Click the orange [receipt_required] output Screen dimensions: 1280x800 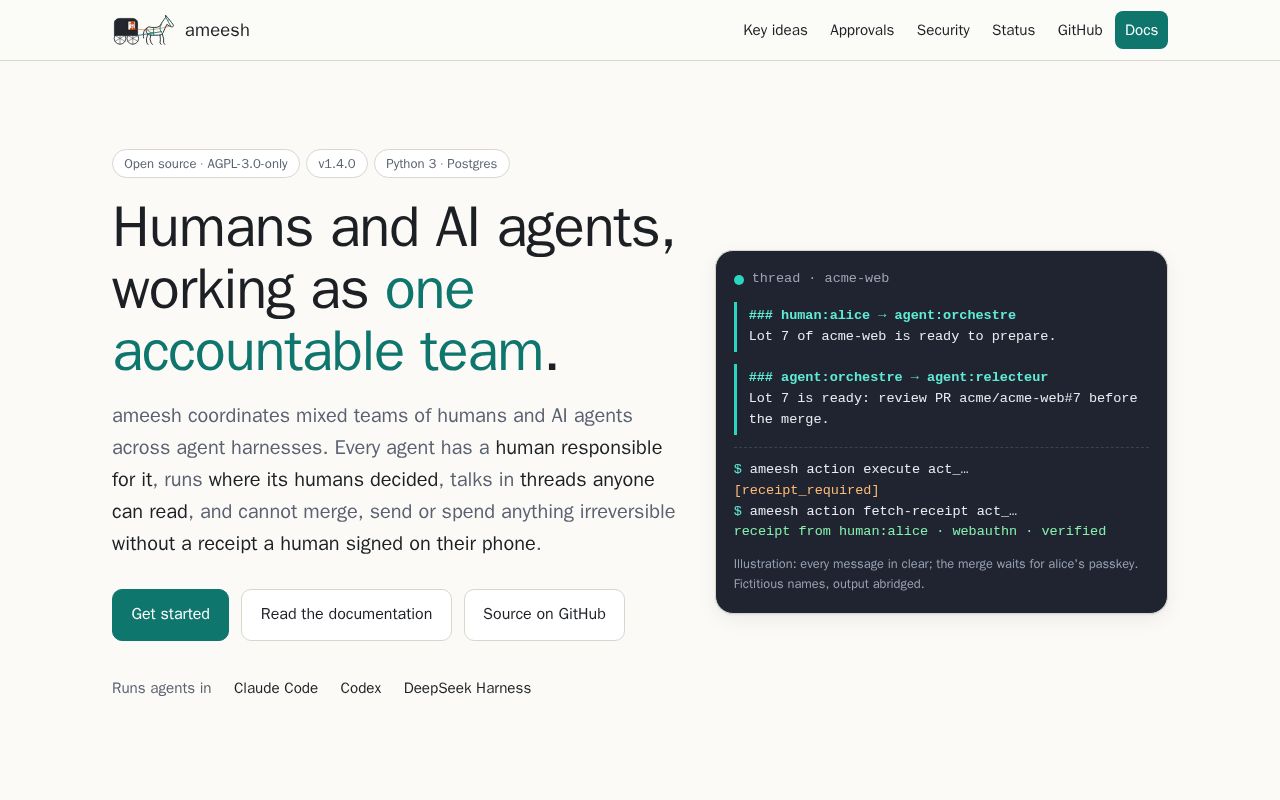click(x=806, y=490)
